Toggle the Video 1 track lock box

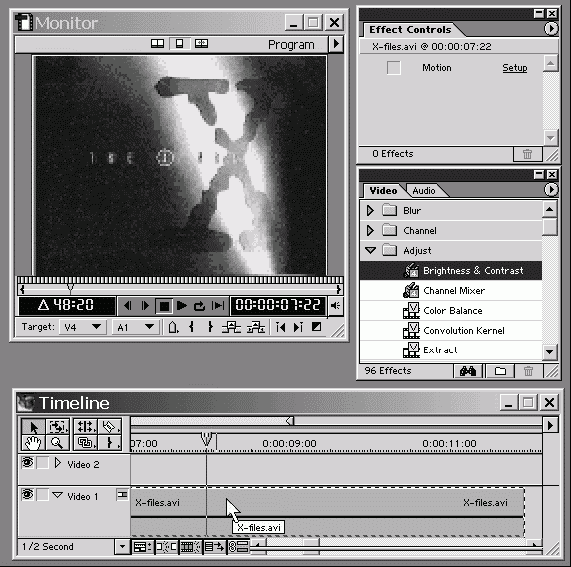pos(43,495)
